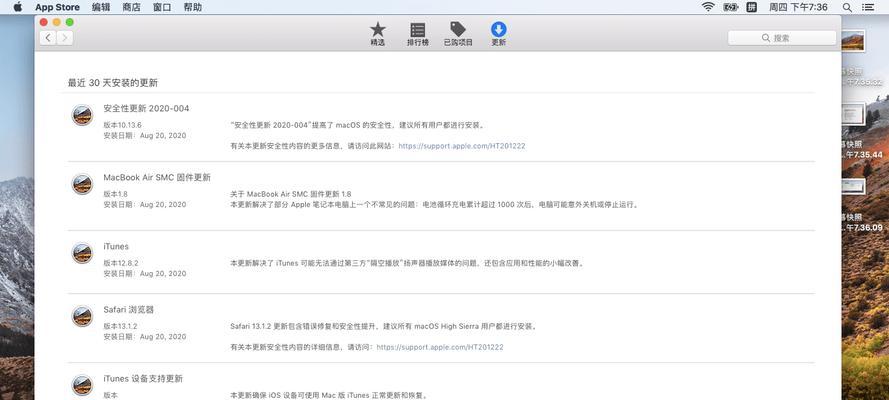Screen dimensions: 889x400
Task: Minimize the App Store window
Action: tap(57, 22)
